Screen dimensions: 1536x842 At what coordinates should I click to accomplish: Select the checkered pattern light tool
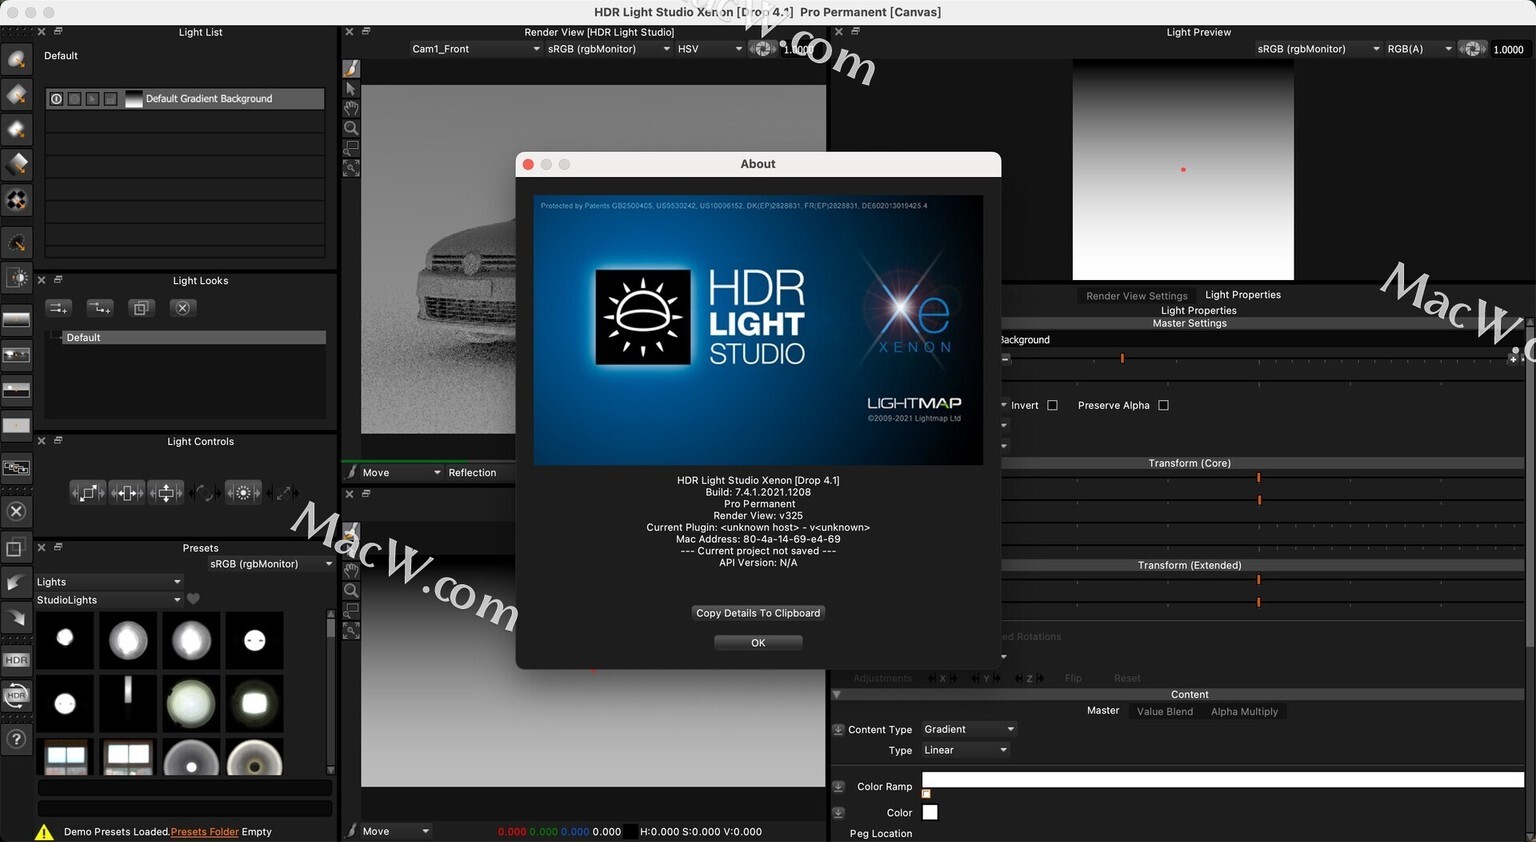pos(17,200)
